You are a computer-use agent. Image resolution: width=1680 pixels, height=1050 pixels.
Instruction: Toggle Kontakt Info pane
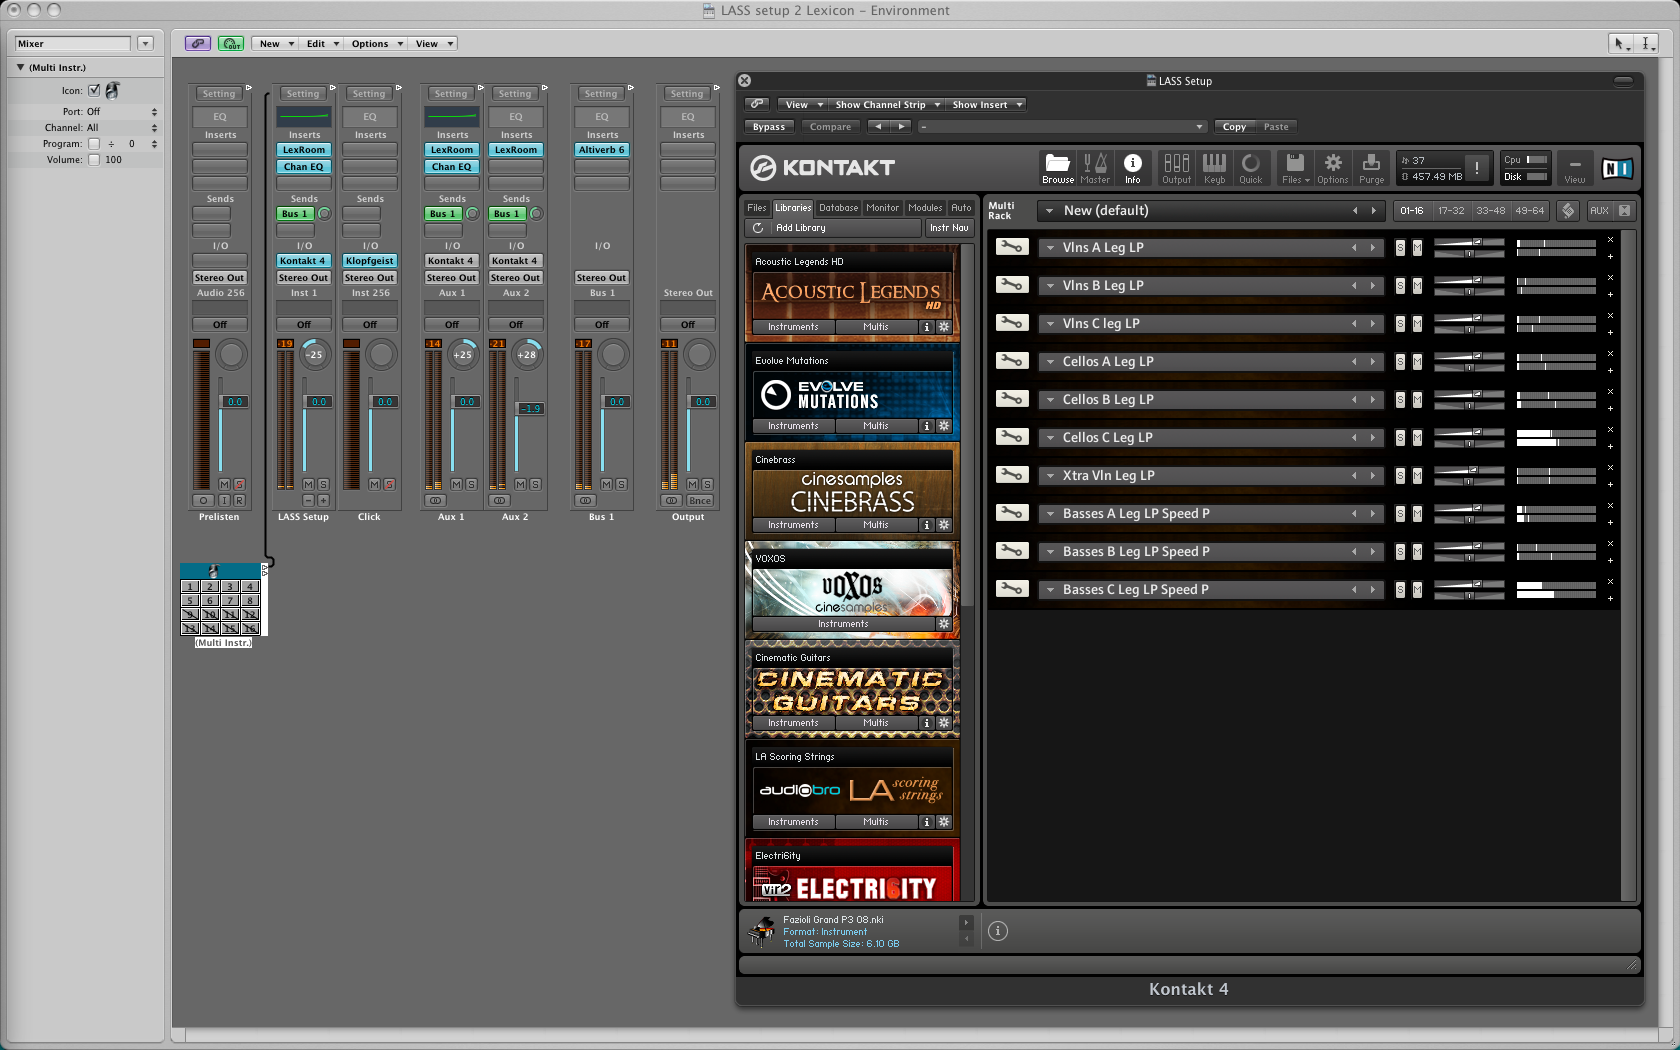1132,167
